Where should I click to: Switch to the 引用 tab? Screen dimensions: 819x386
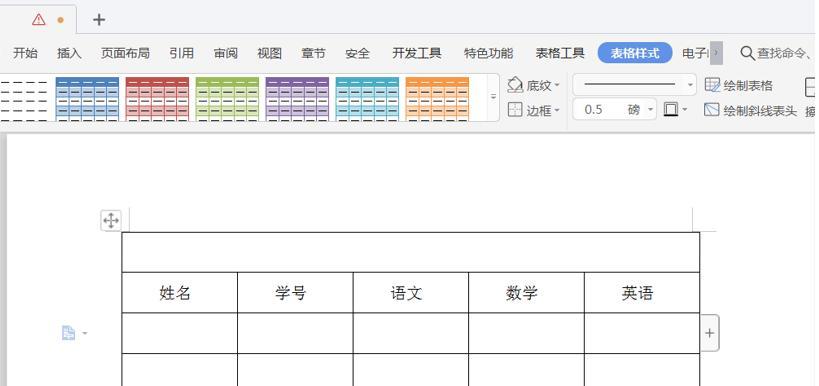tap(182, 53)
